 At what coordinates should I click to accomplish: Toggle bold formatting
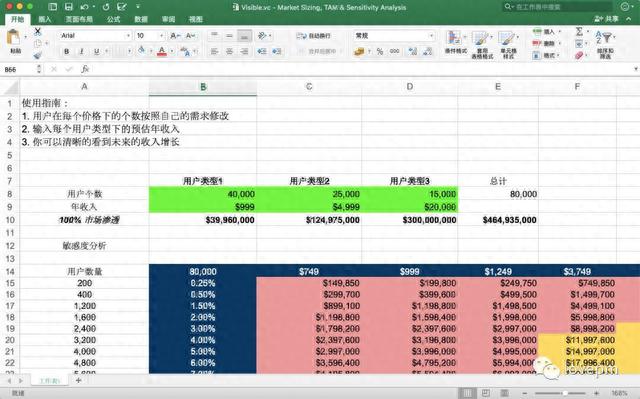click(x=67, y=51)
